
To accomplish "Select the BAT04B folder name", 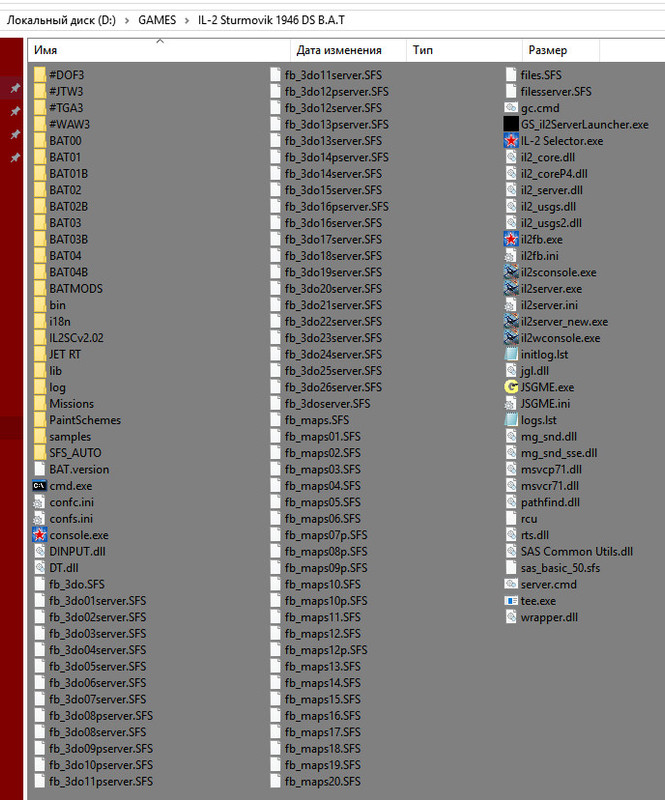I will click(68, 272).
